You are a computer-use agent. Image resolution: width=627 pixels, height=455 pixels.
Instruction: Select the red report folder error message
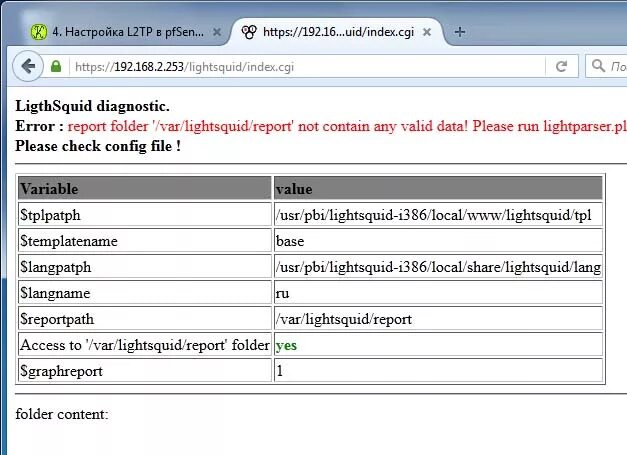[x=347, y=126]
